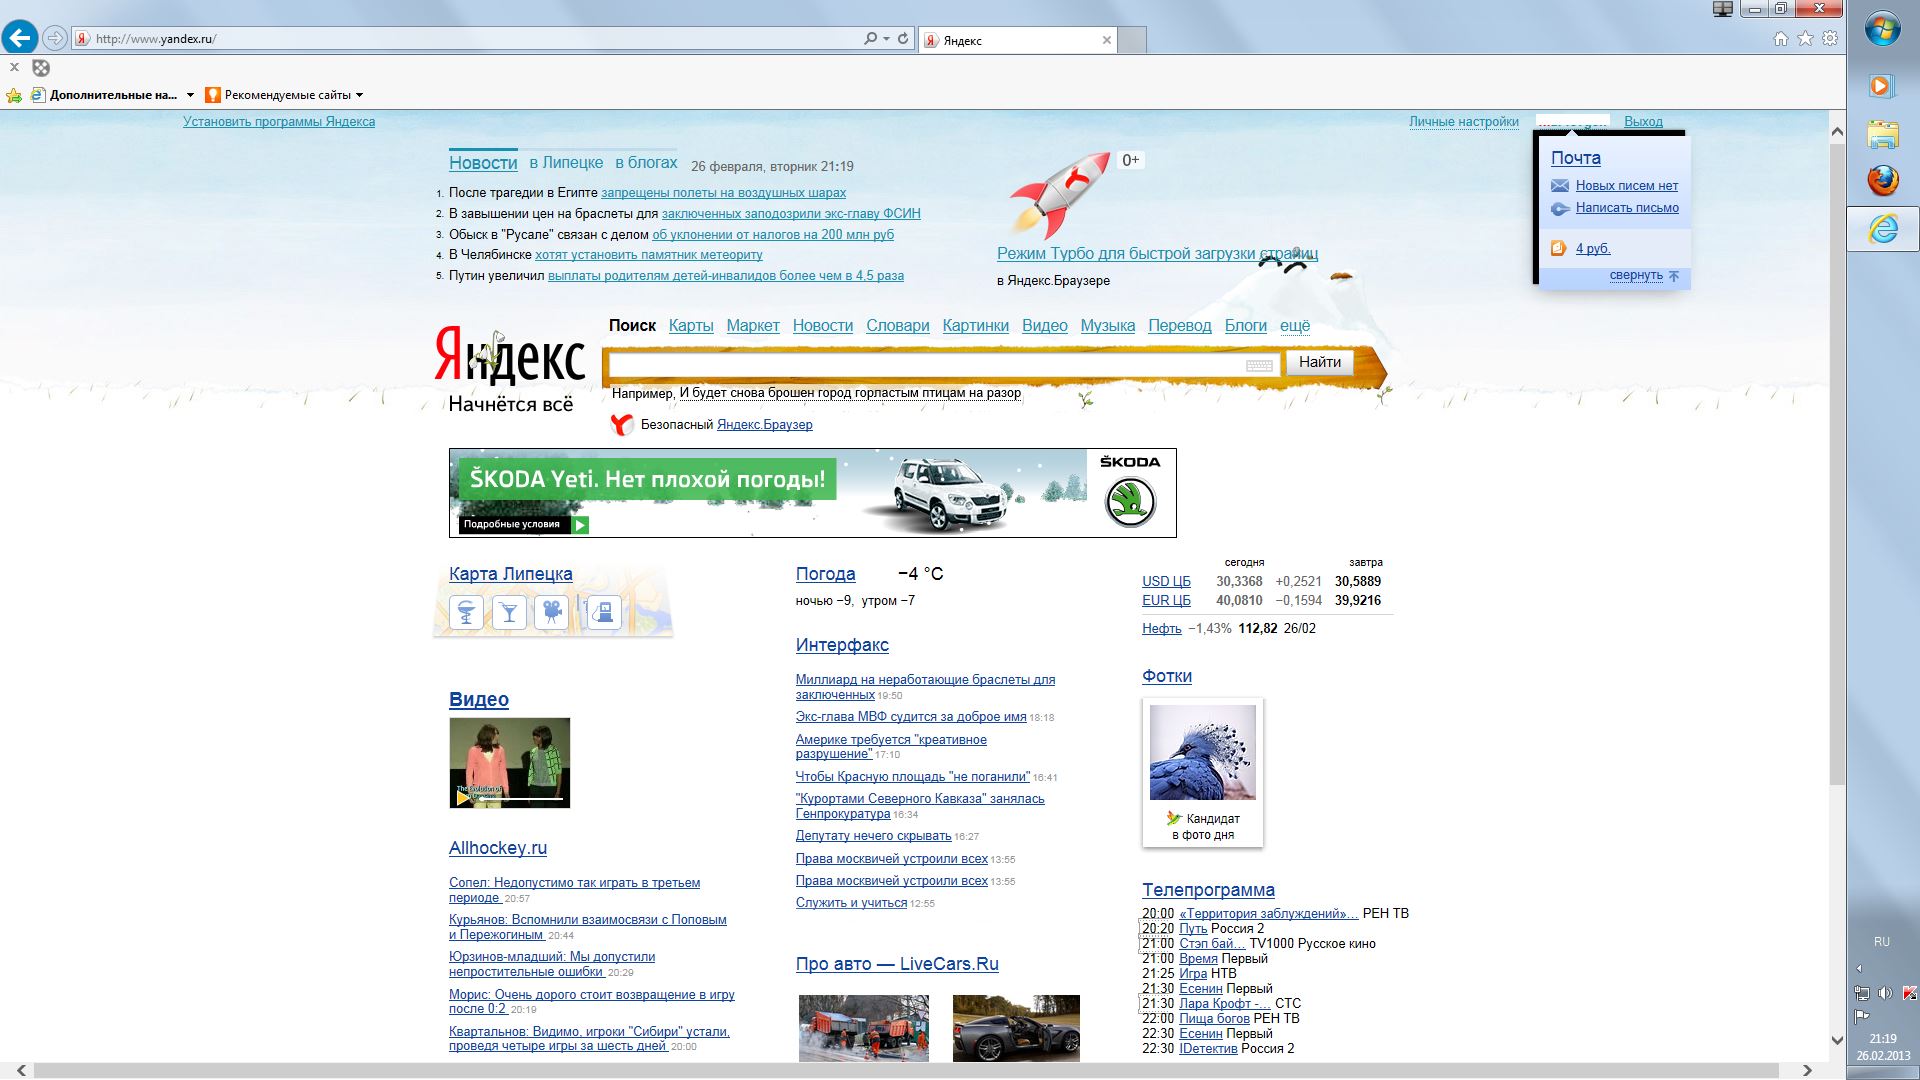The height and width of the screenshot is (1080, 1920).
Task: Open the on-screen keyboard in search box
Action: point(1259,365)
